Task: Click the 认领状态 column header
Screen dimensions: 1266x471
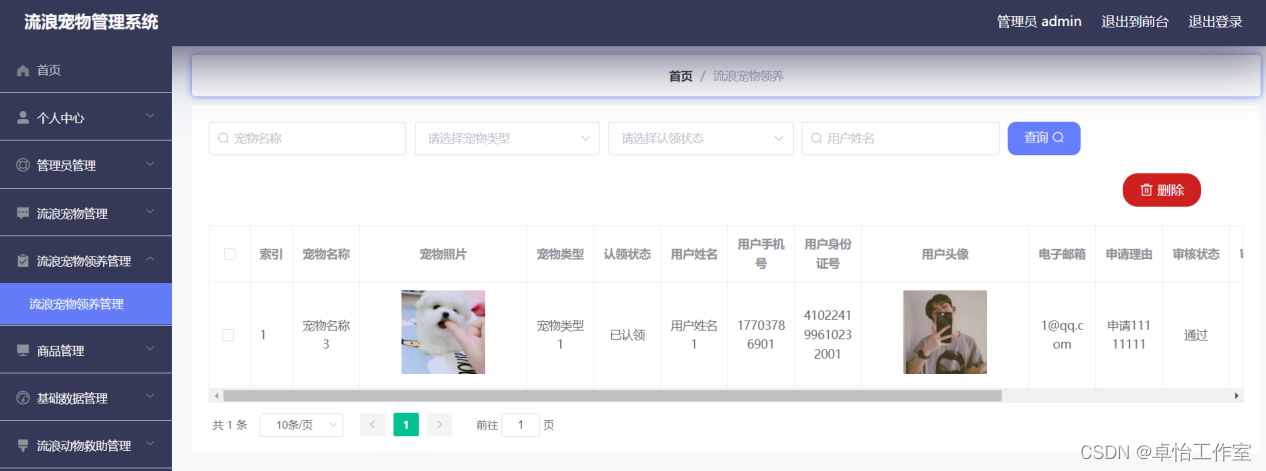Action: tap(627, 254)
